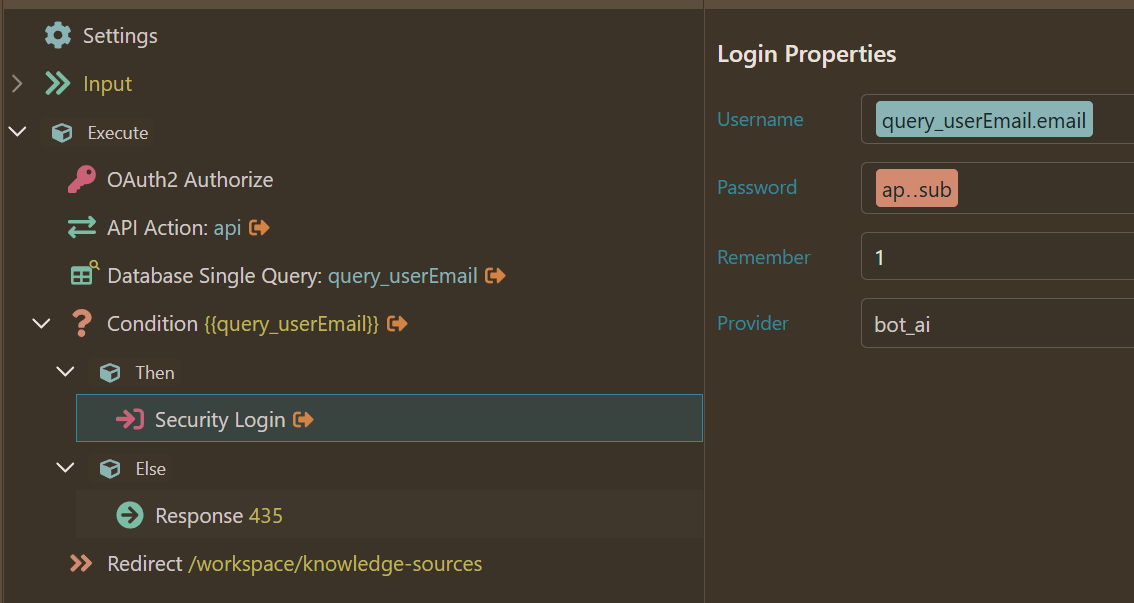Click the API Action arrows icon
The image size is (1134, 603).
(x=82, y=228)
